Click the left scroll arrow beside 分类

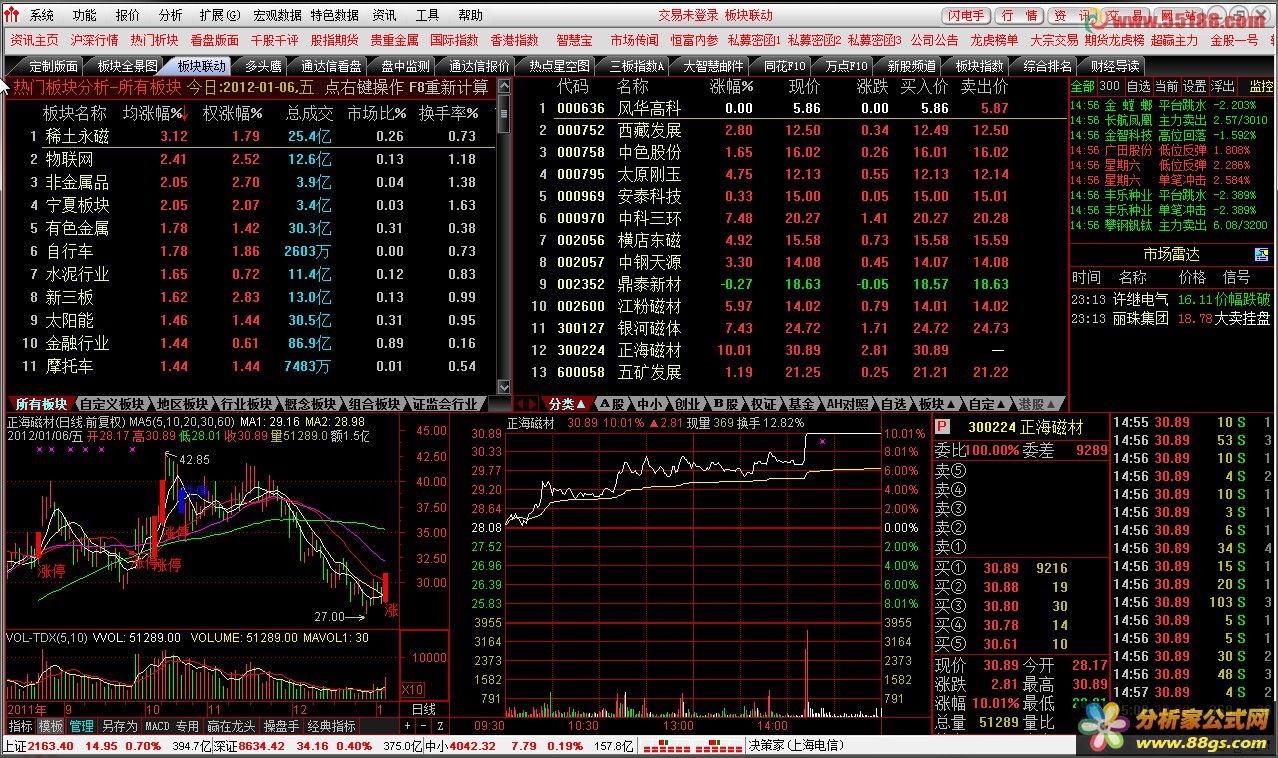(x=521, y=404)
